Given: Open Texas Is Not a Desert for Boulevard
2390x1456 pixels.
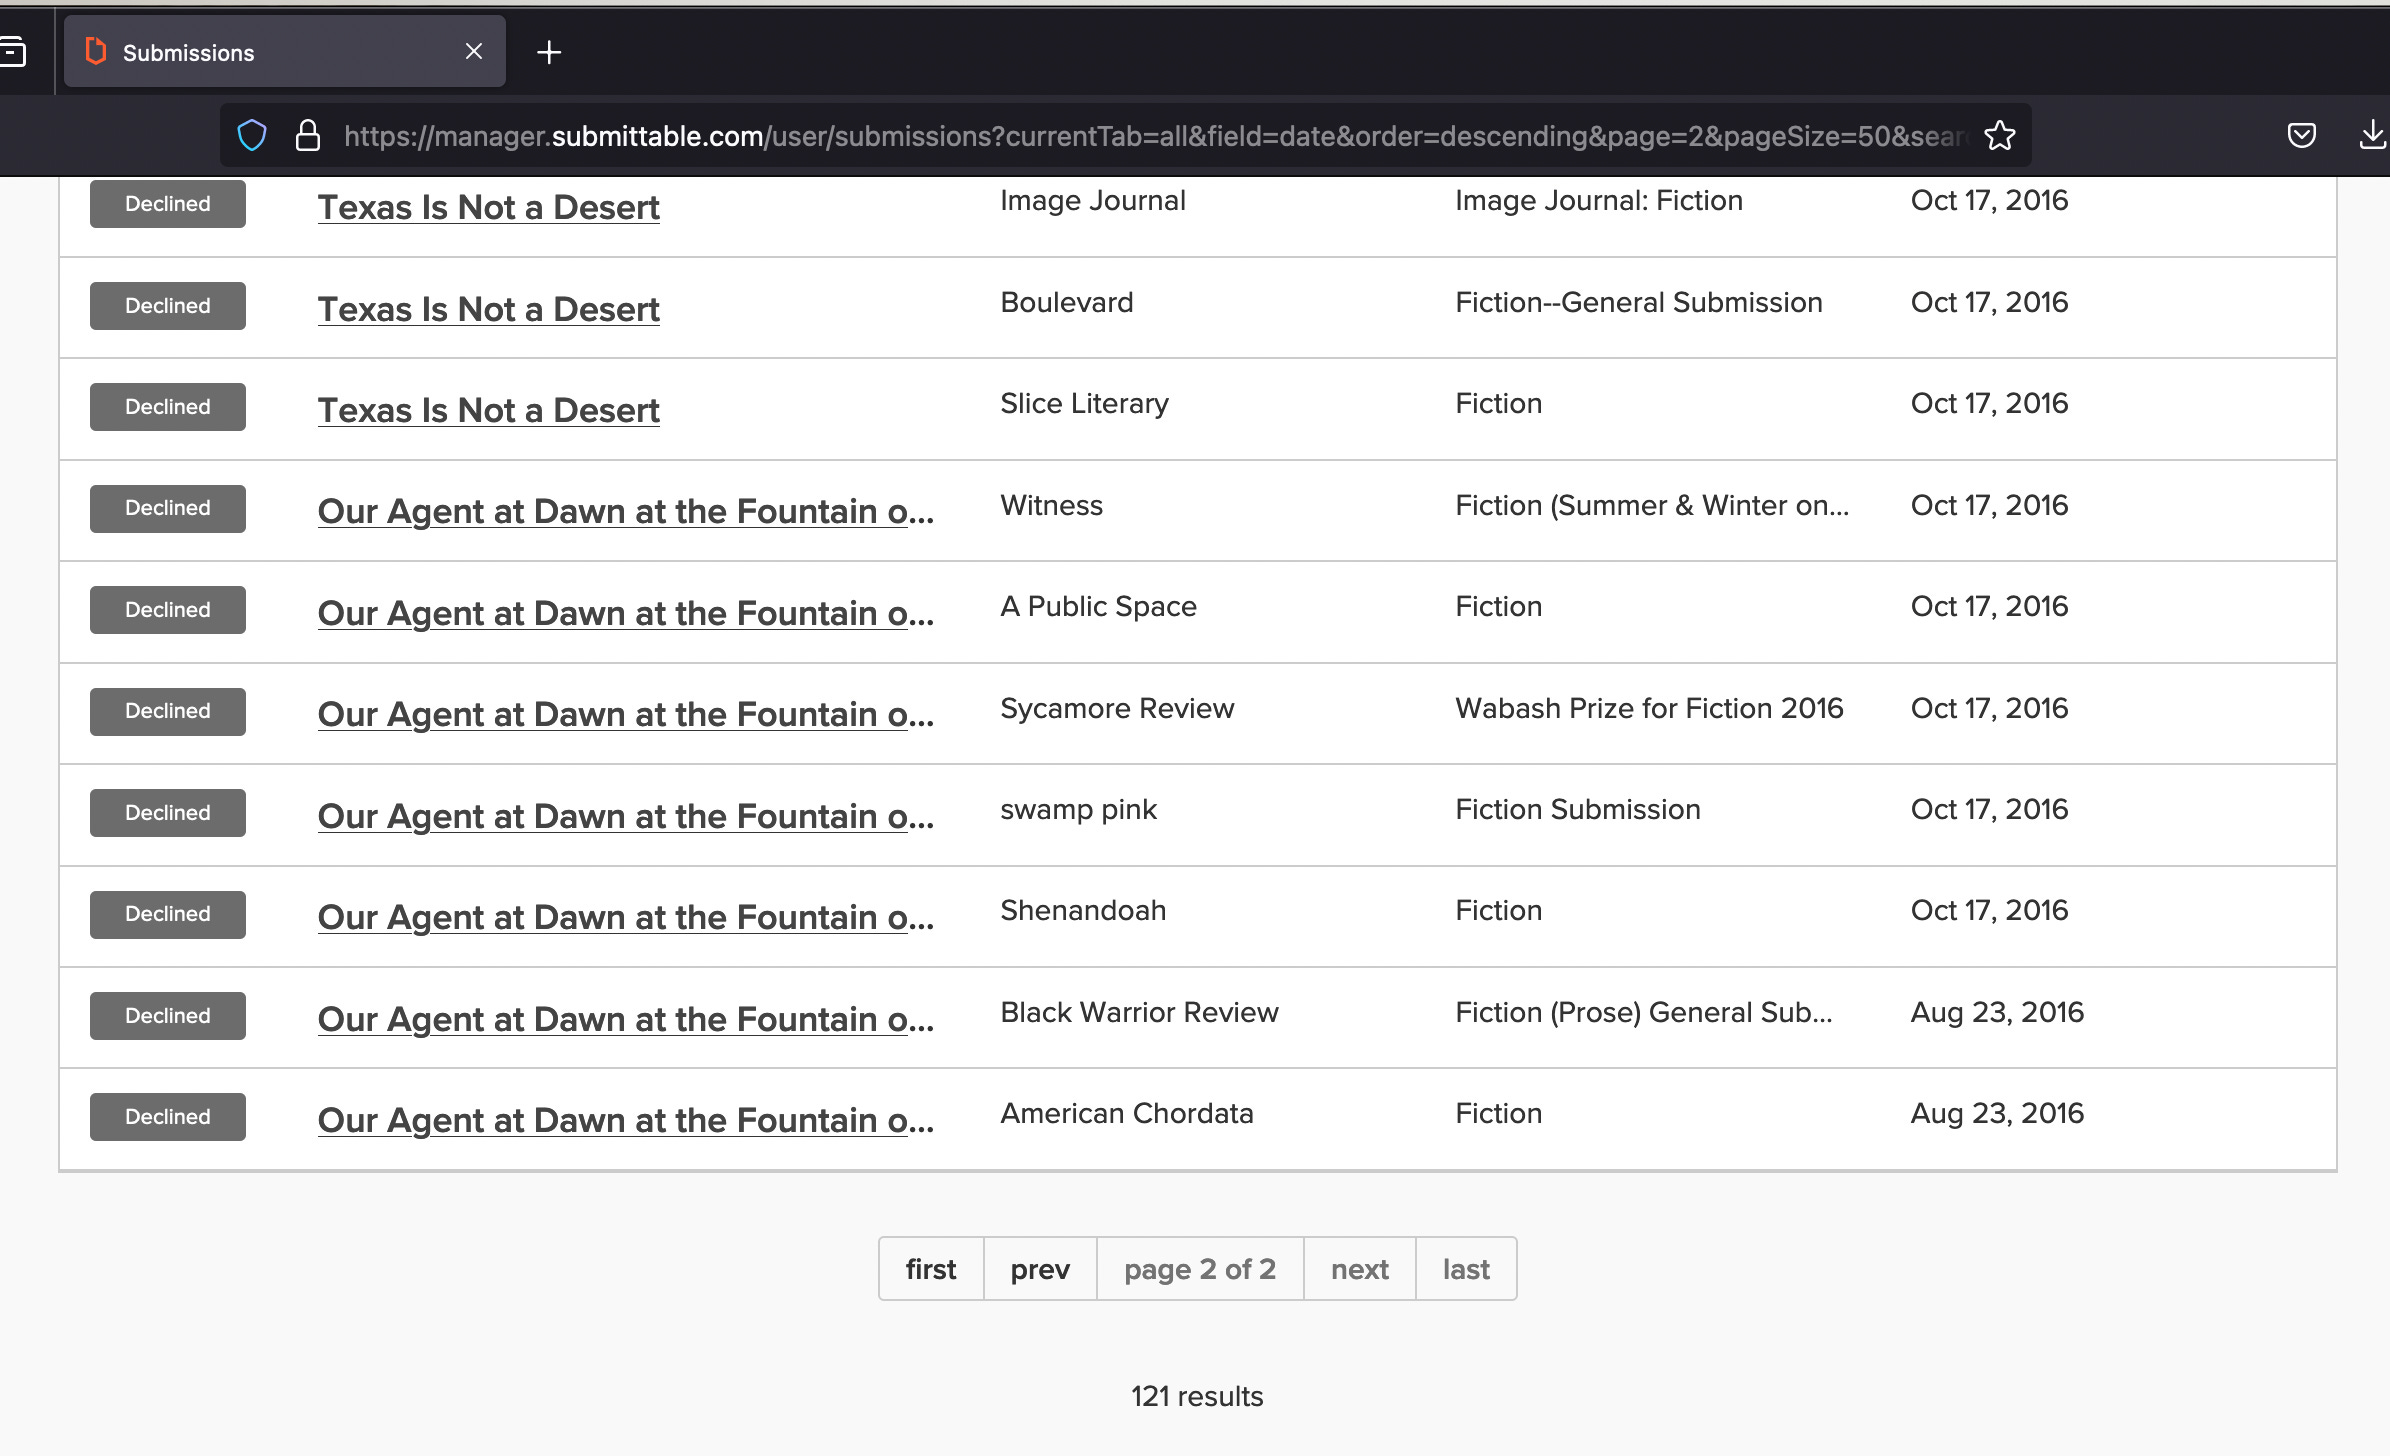Looking at the screenshot, I should click(x=488, y=309).
